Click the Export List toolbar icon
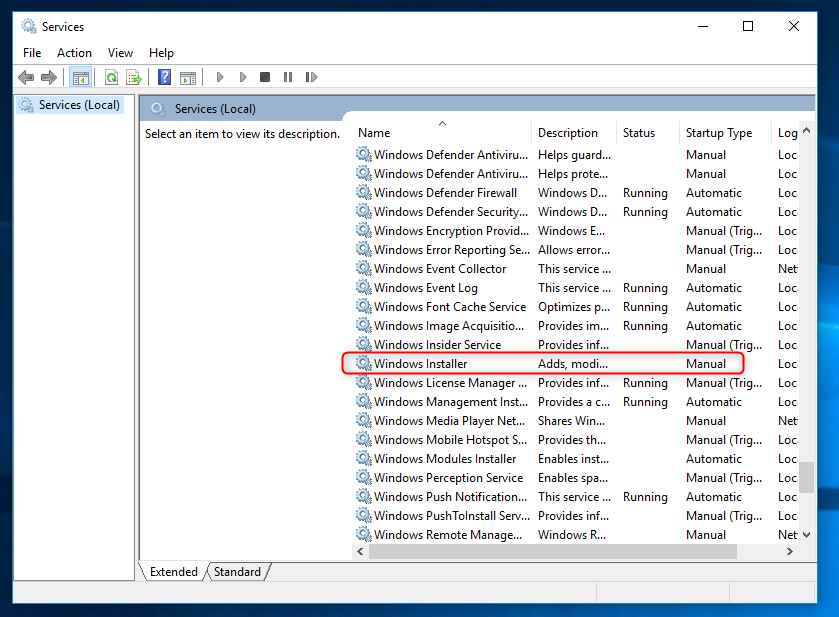 tap(134, 77)
